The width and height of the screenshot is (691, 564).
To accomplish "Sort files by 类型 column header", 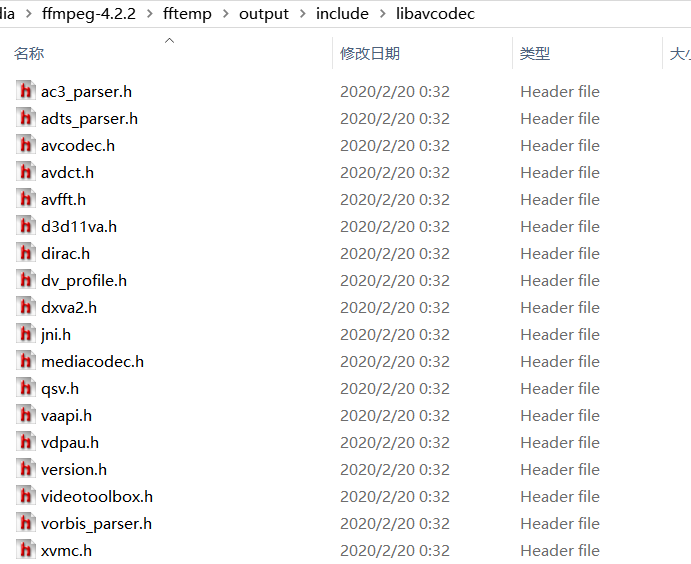I will point(535,54).
